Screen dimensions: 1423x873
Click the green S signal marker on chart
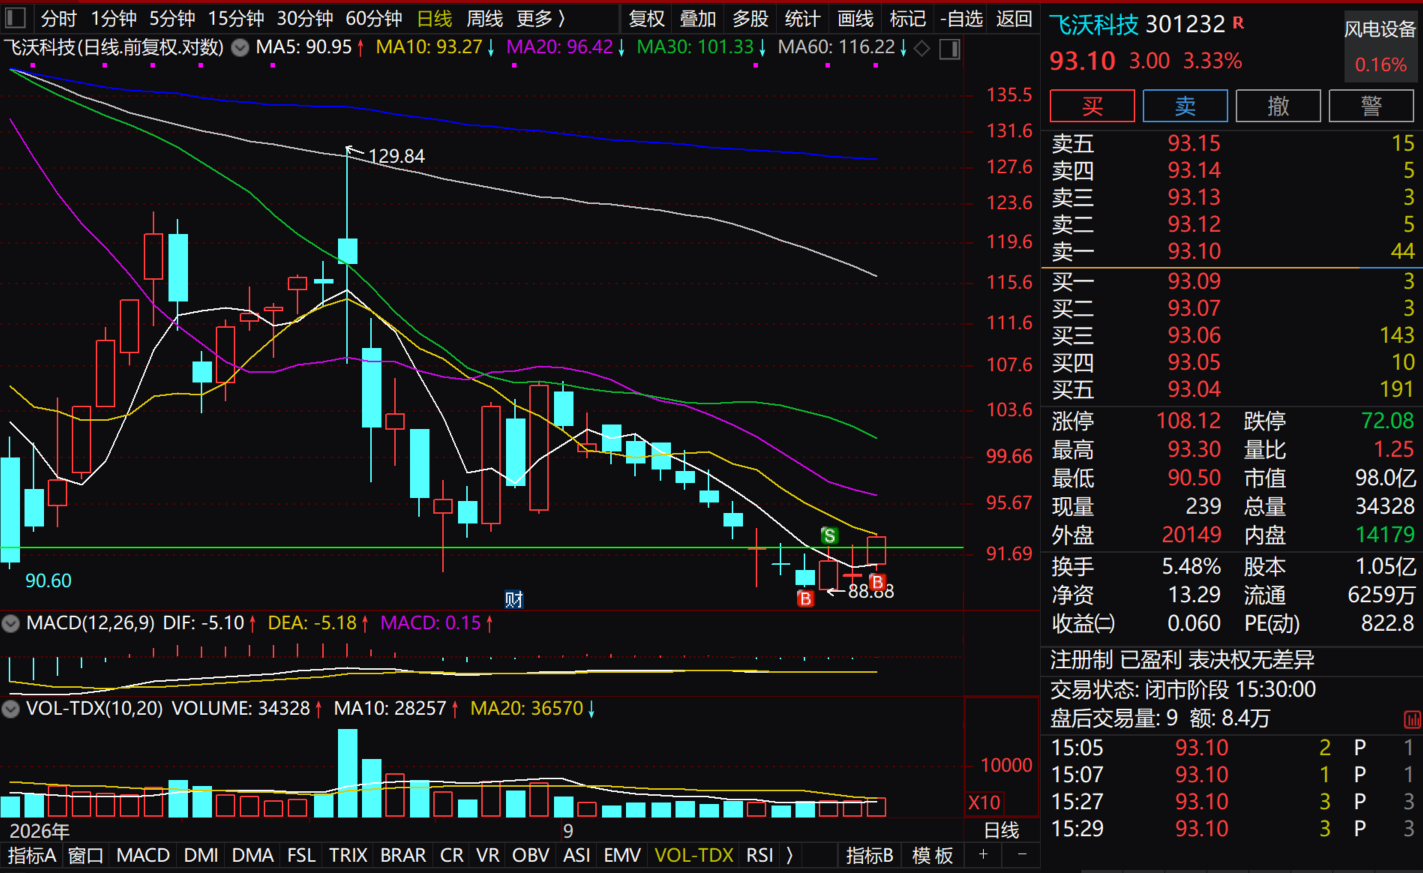829,536
